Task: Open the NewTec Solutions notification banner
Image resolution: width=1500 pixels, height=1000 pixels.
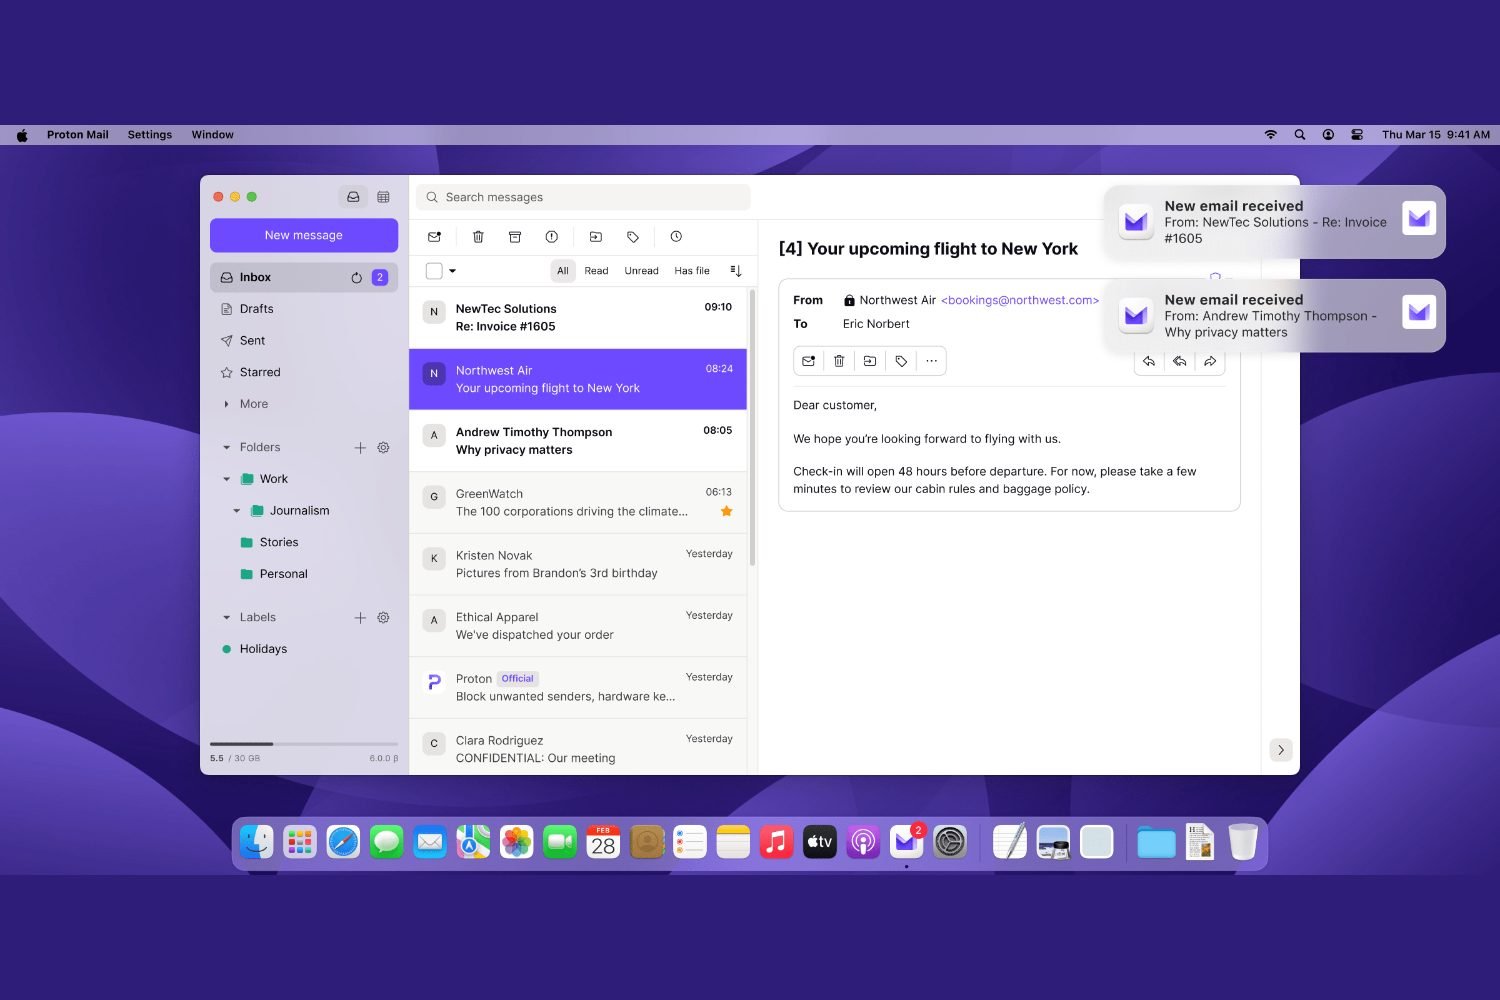Action: point(1275,222)
